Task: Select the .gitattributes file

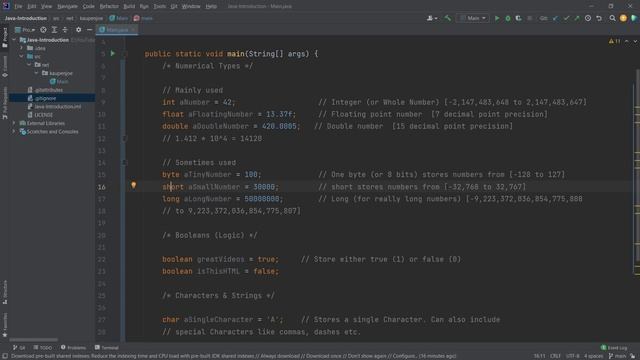Action: [x=45, y=90]
